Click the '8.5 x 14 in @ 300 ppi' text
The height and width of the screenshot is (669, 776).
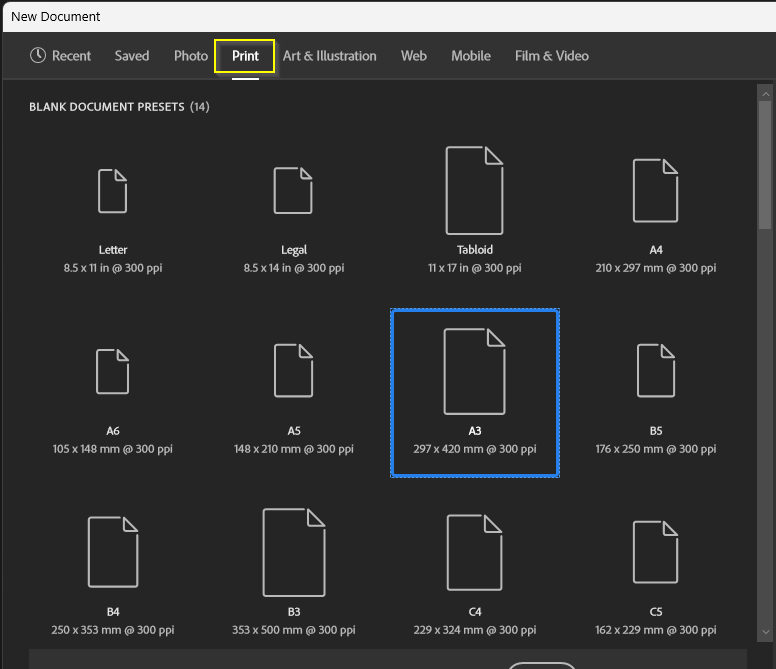[294, 268]
